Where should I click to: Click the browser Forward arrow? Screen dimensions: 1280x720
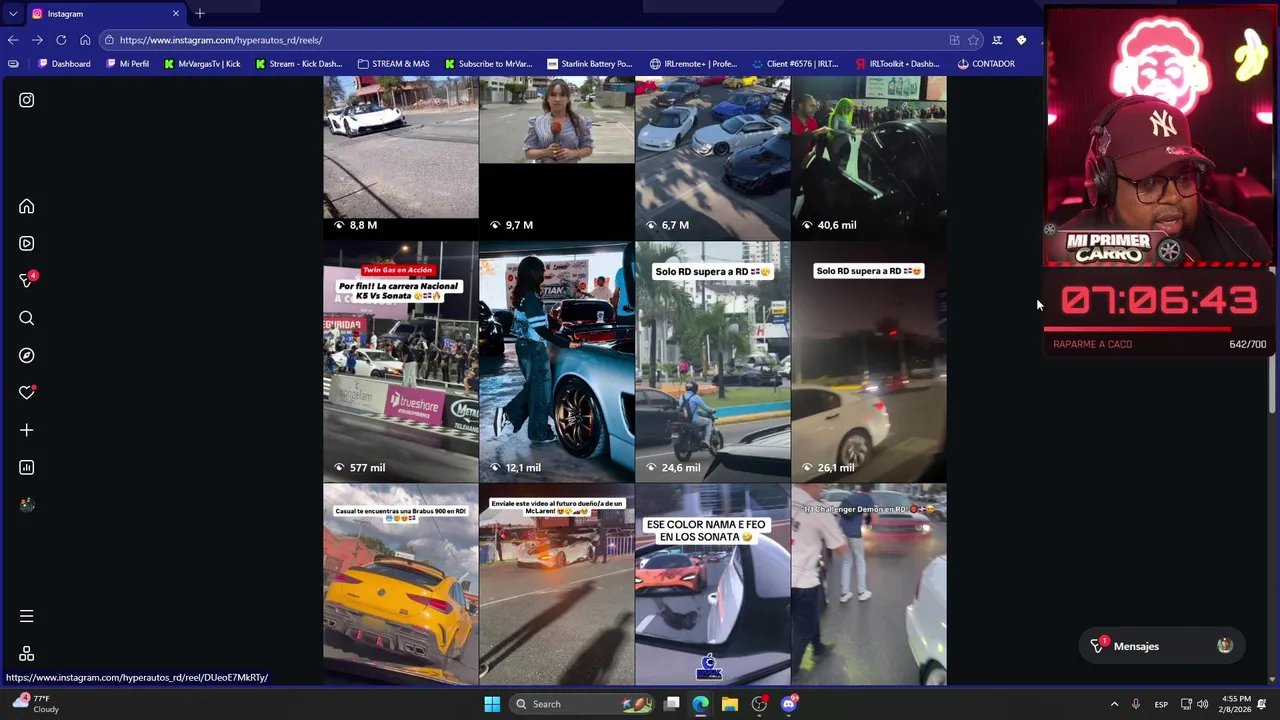[x=37, y=40]
